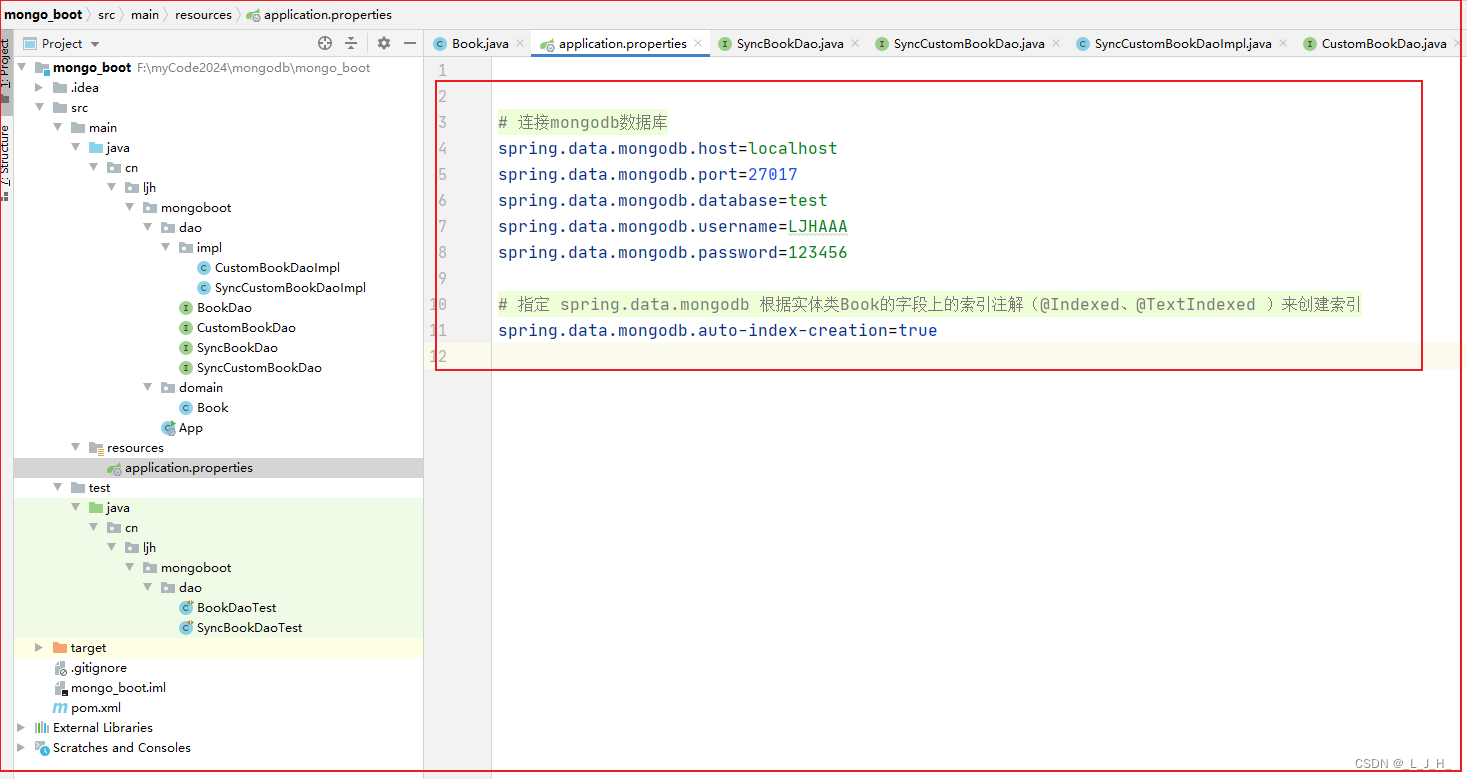Viewport: 1467px width, 779px height.
Task: Click src breadcrumb in navigation bar
Action: coord(106,15)
